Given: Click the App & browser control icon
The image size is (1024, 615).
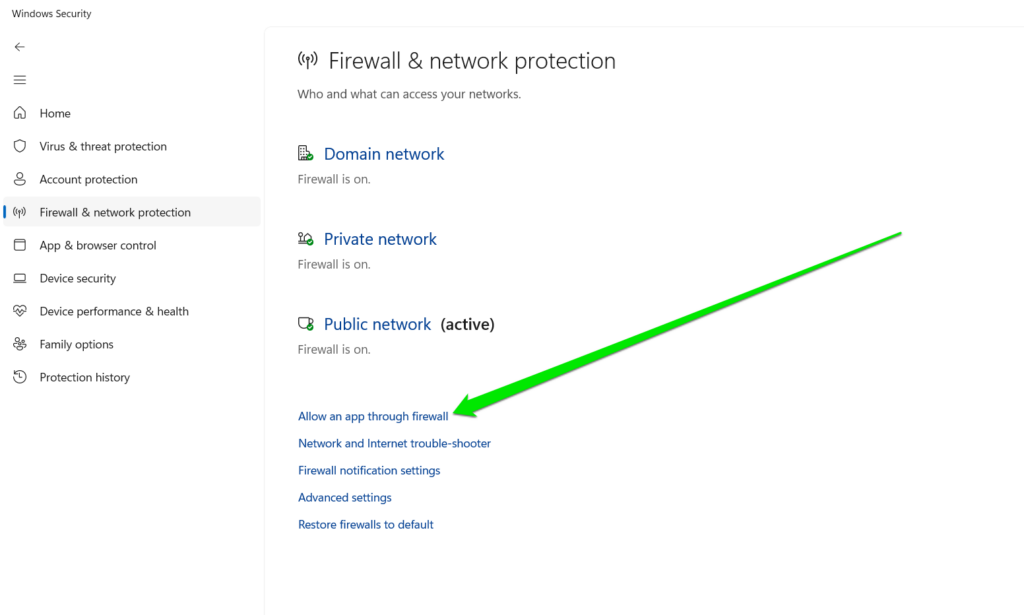Looking at the screenshot, I should click(20, 245).
